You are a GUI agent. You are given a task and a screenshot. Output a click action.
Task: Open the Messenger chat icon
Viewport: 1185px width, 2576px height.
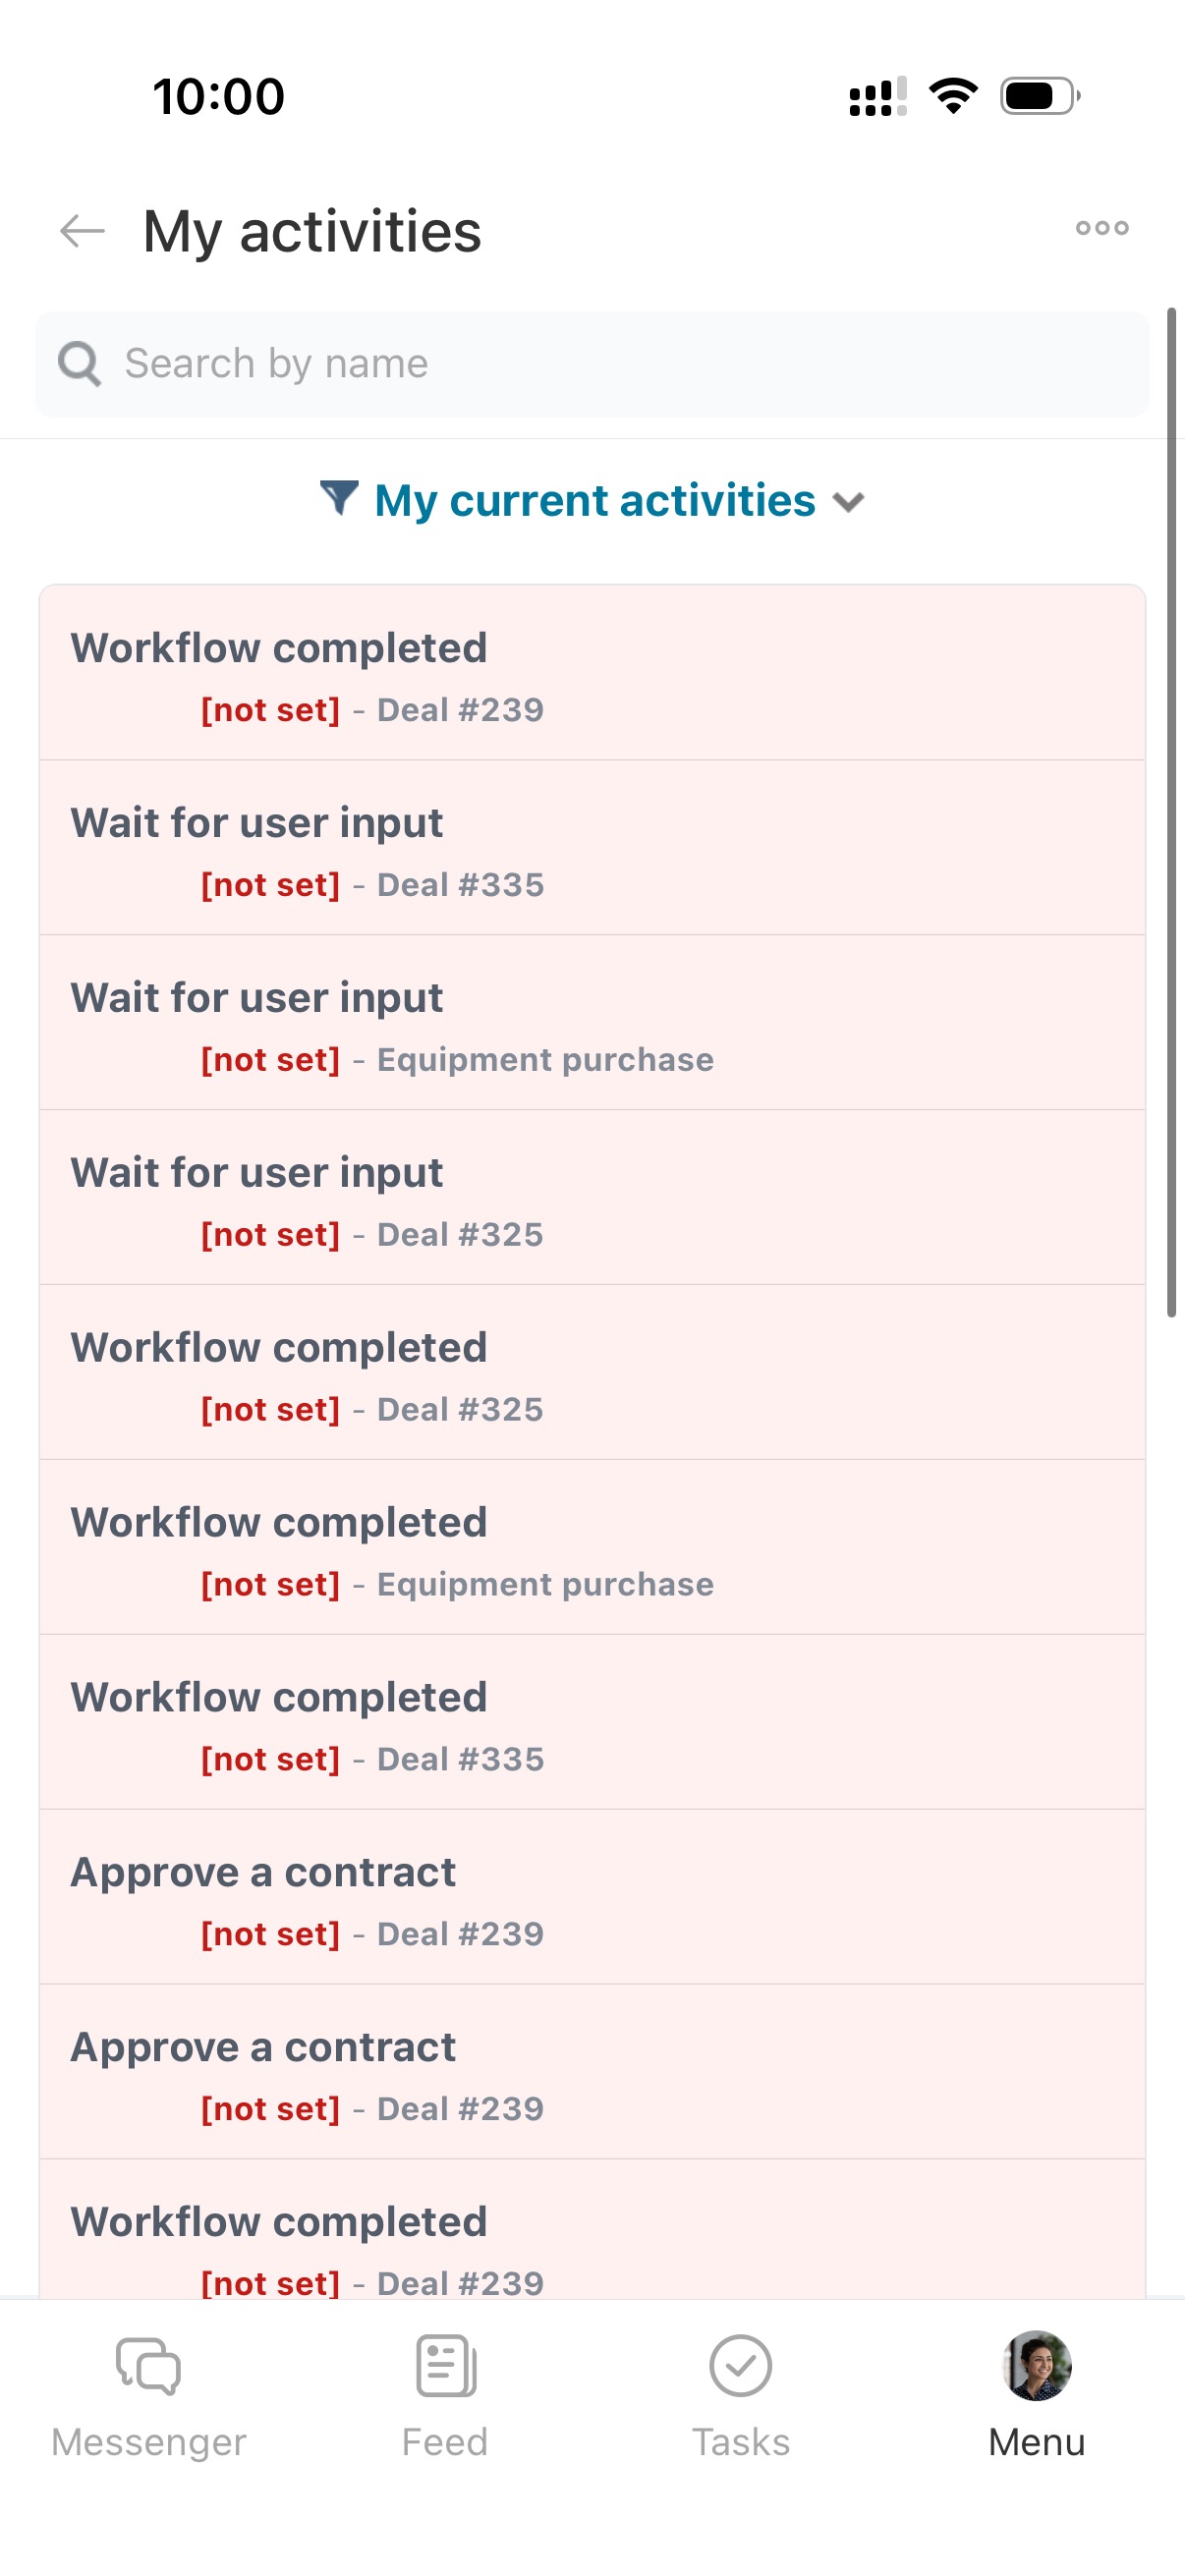click(x=148, y=2365)
